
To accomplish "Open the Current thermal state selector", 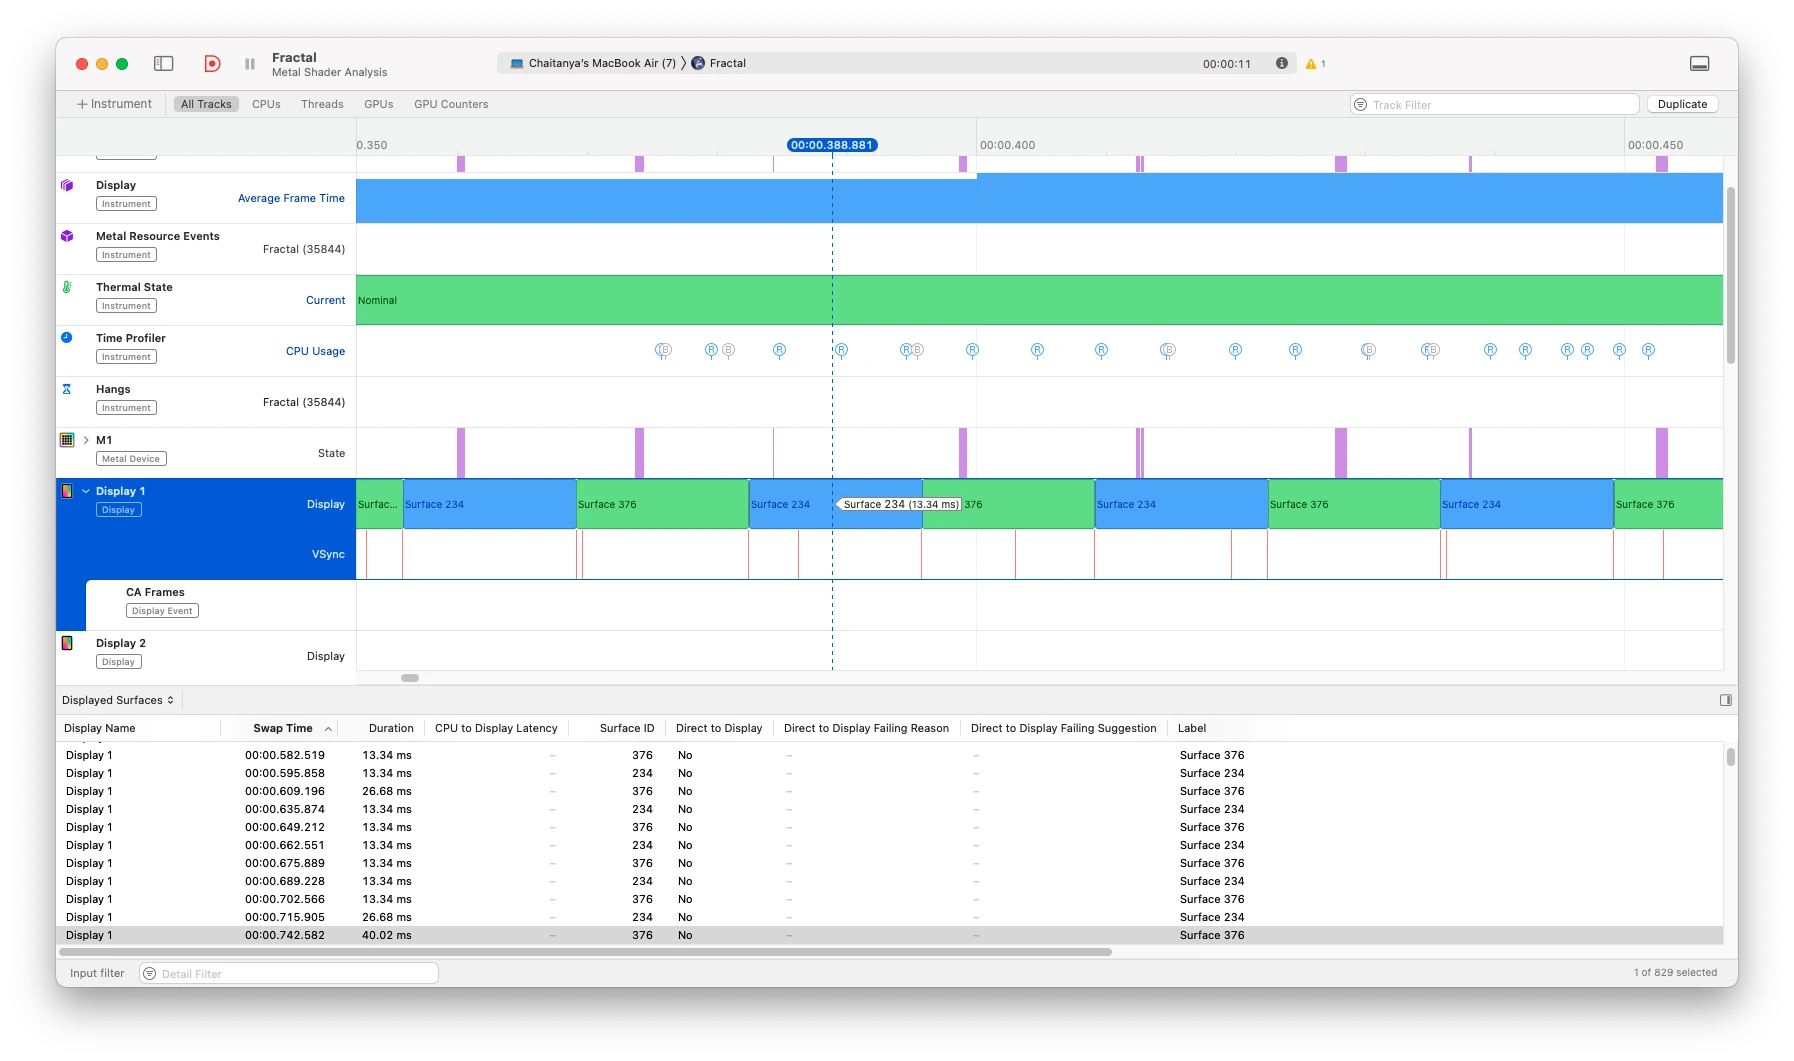I will coord(325,300).
